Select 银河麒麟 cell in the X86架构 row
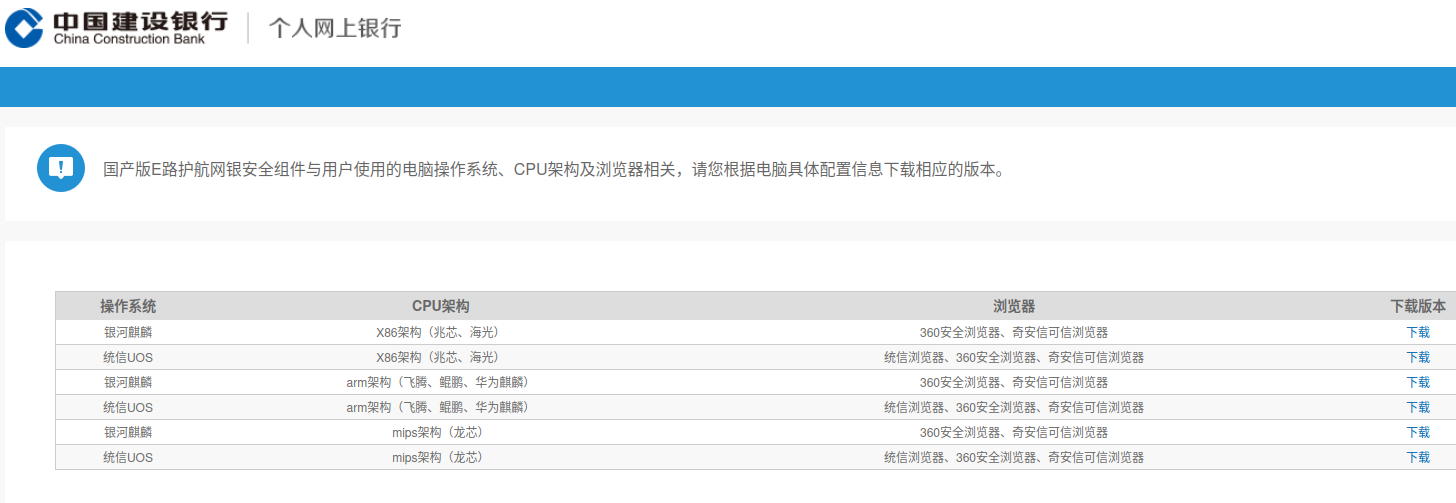 (128, 333)
